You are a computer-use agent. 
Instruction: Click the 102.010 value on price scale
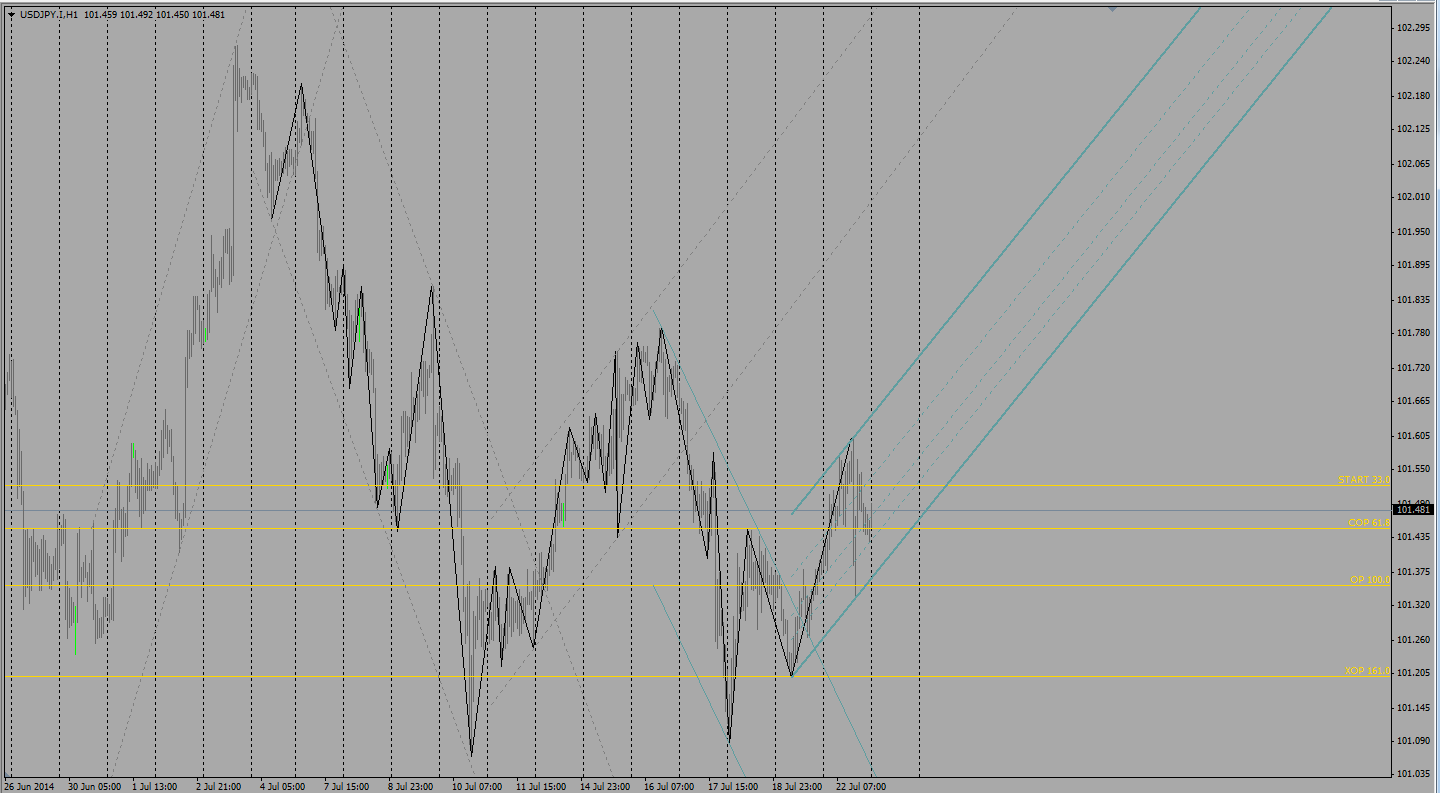point(1414,197)
